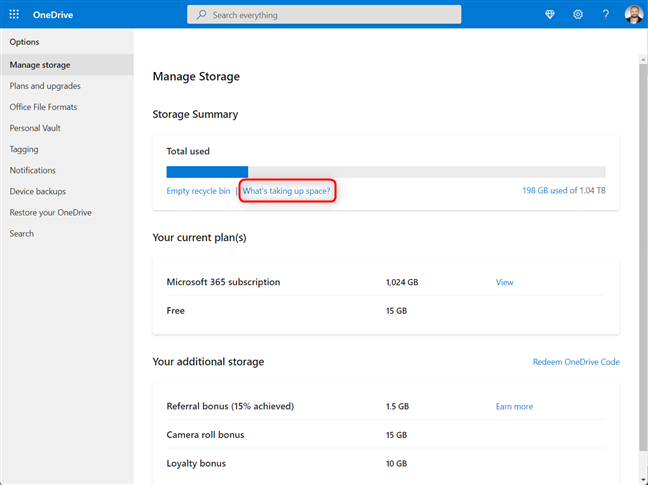Click Microsoft 365 subscription row label
The image size is (648, 485).
(x=223, y=282)
